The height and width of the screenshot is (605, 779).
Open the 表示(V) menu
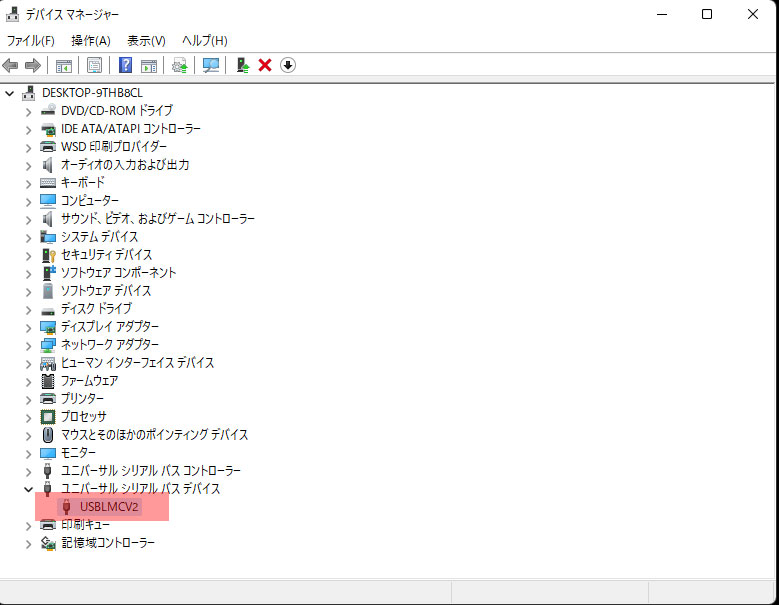tap(146, 41)
